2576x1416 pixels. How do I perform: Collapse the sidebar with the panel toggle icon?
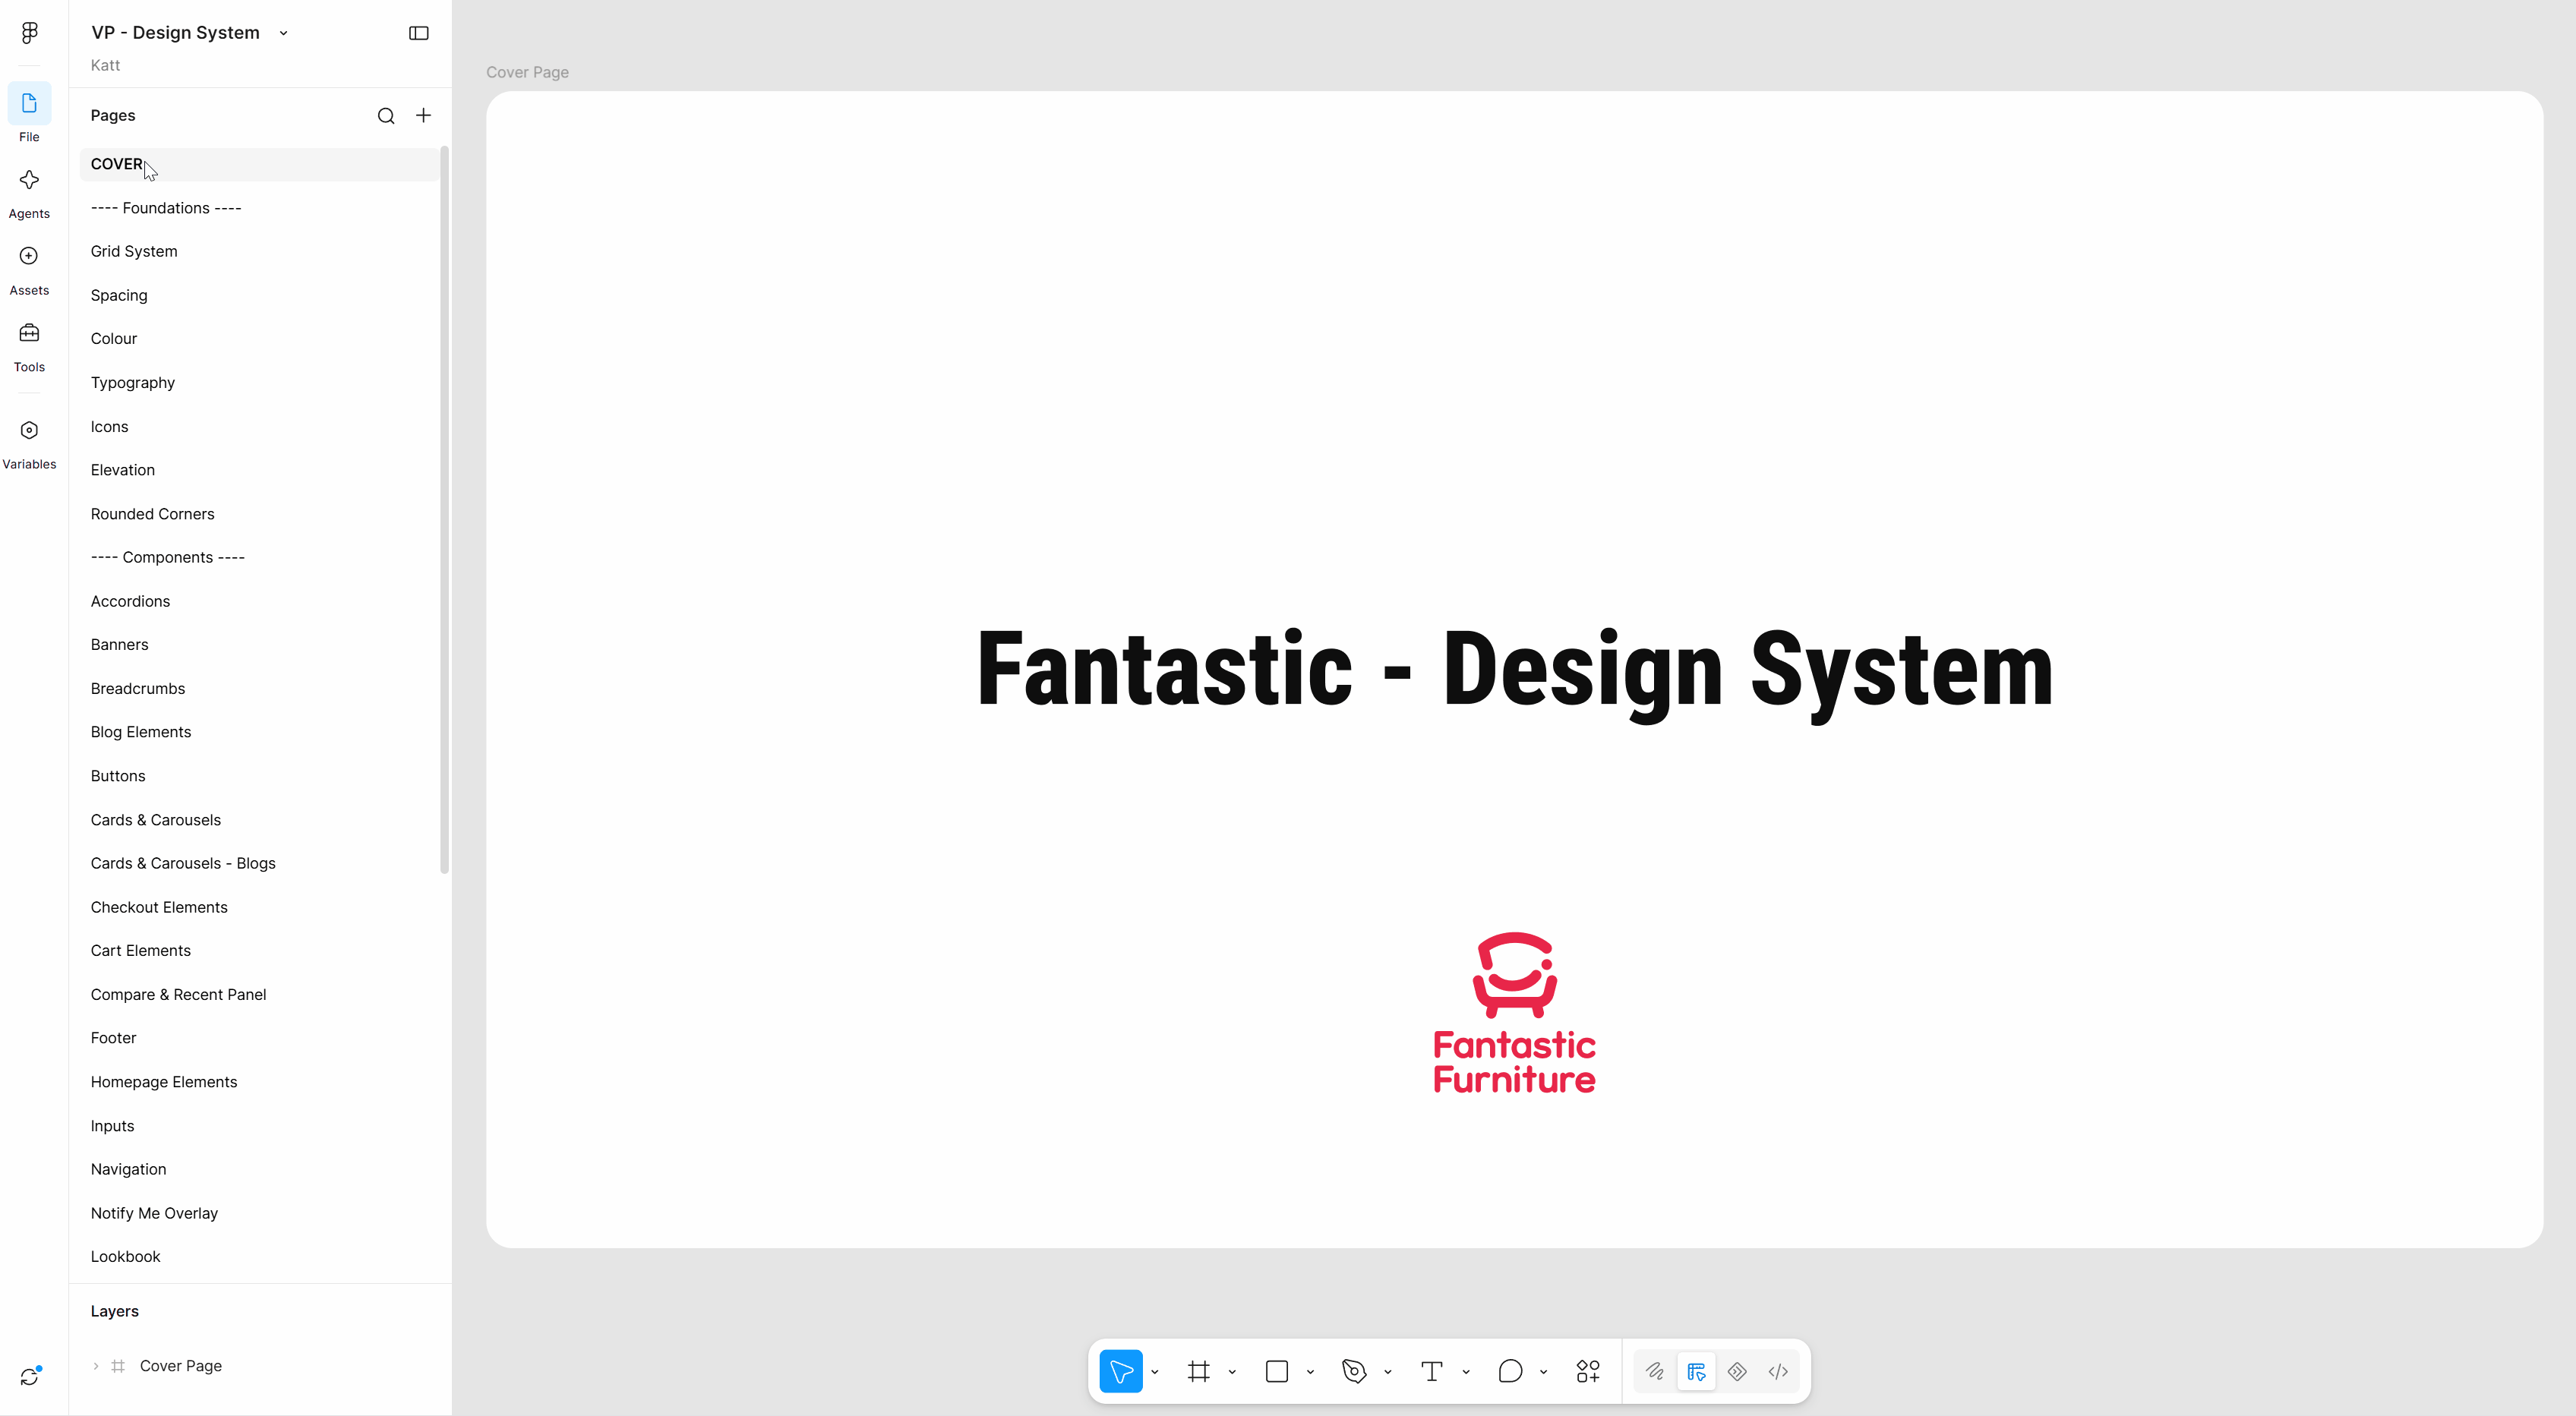pos(419,33)
